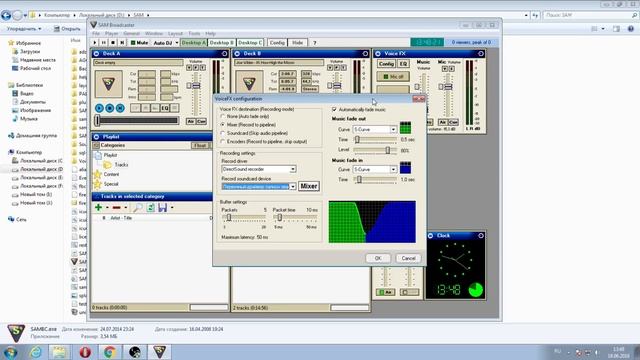
Task: Click the Voice FX panel header circle icon
Action: tap(378, 53)
